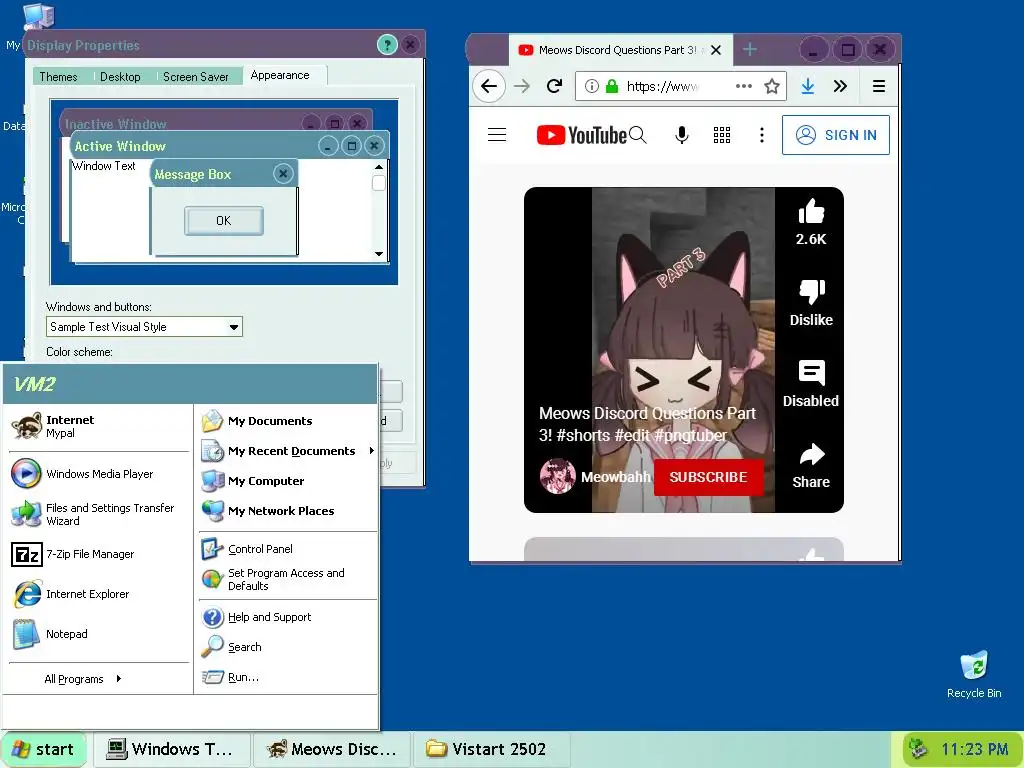Screen dimensions: 1024x768
Task: Click scroll up arrow in Active Window preview
Action: point(379,167)
